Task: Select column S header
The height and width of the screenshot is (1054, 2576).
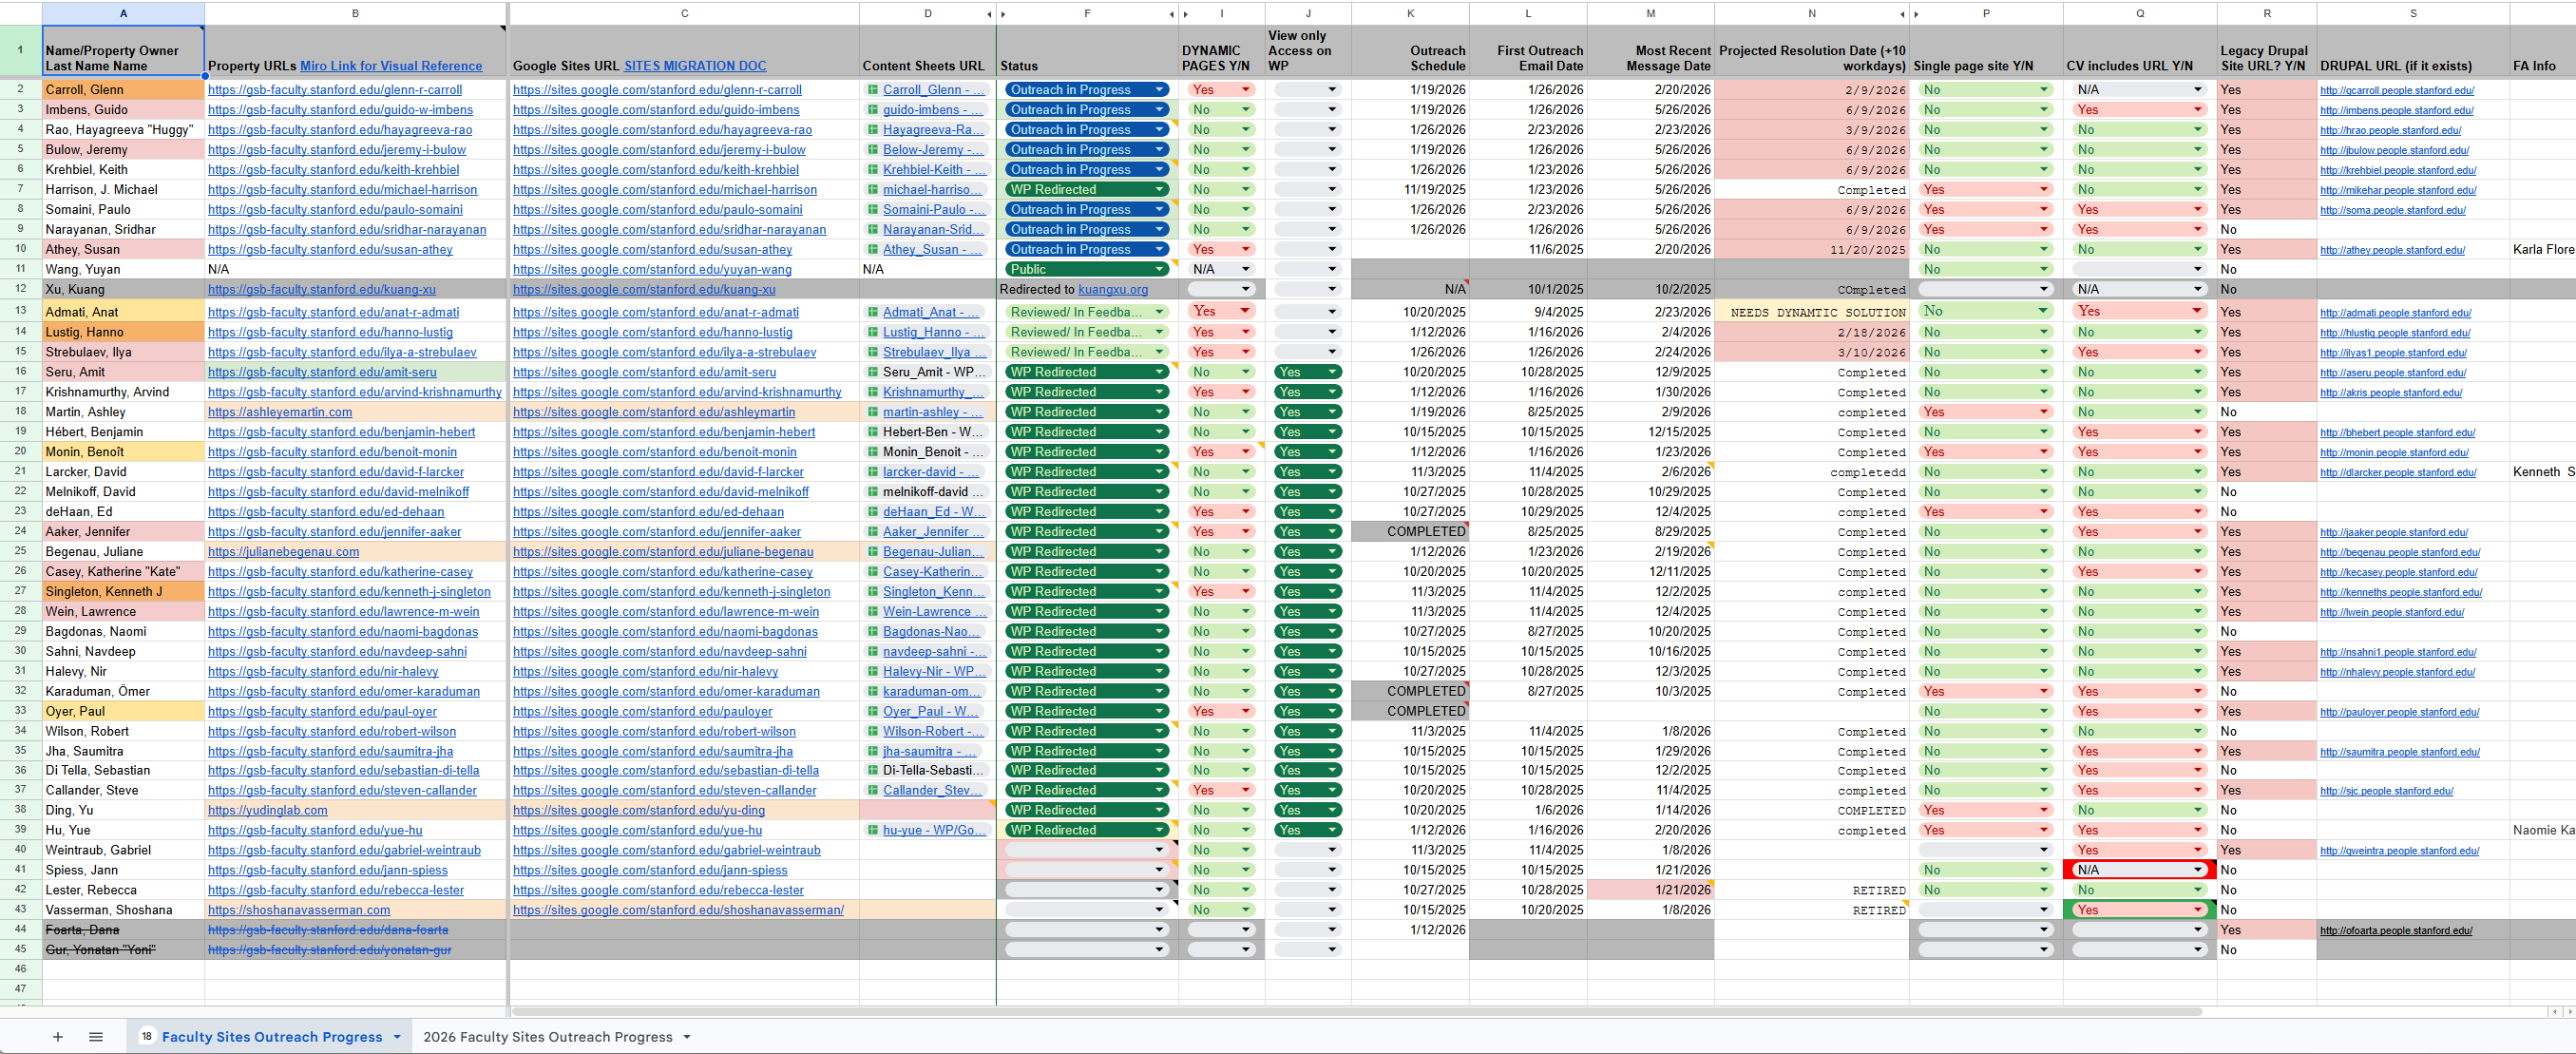Action: click(x=2413, y=14)
